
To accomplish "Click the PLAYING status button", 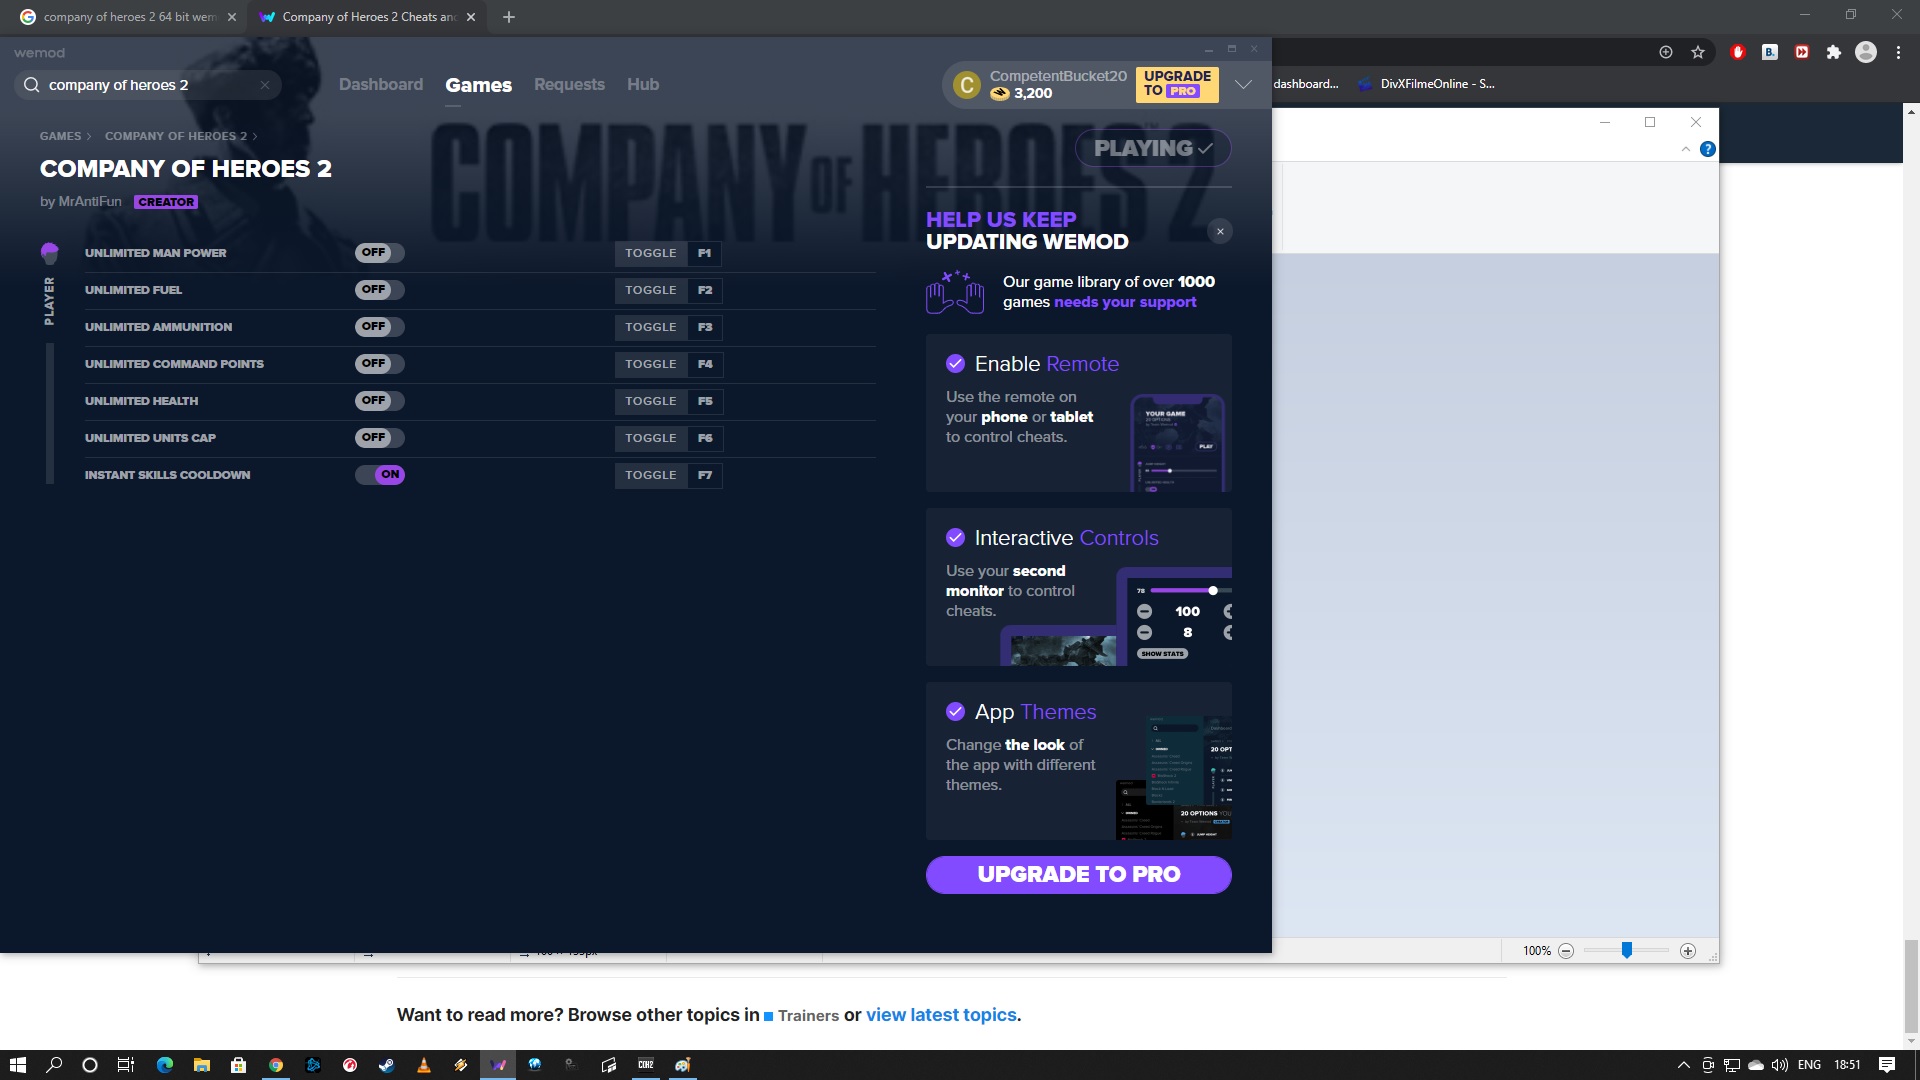I will 1151,148.
